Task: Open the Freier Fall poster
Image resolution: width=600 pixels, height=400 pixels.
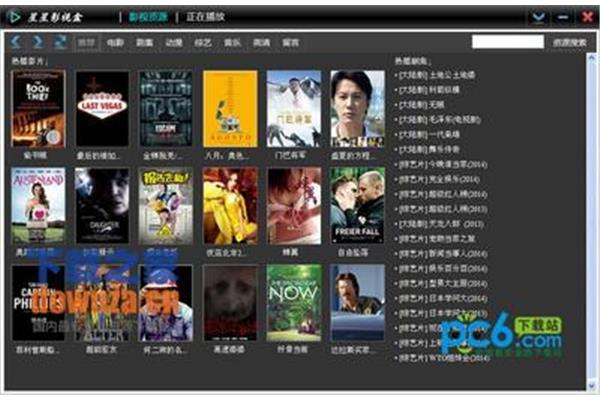Action: (357, 206)
